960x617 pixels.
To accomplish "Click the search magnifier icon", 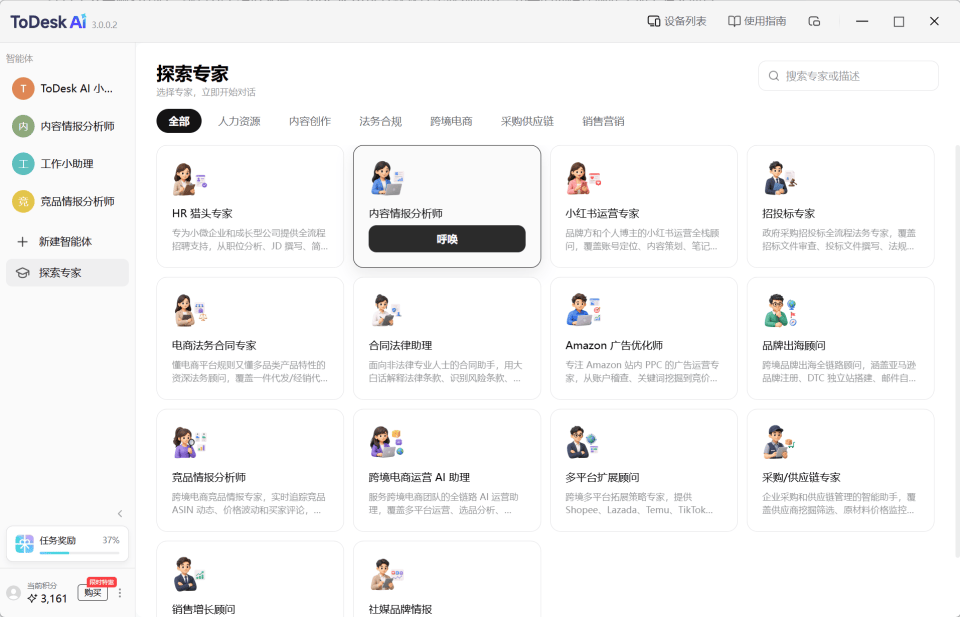I will tap(774, 76).
